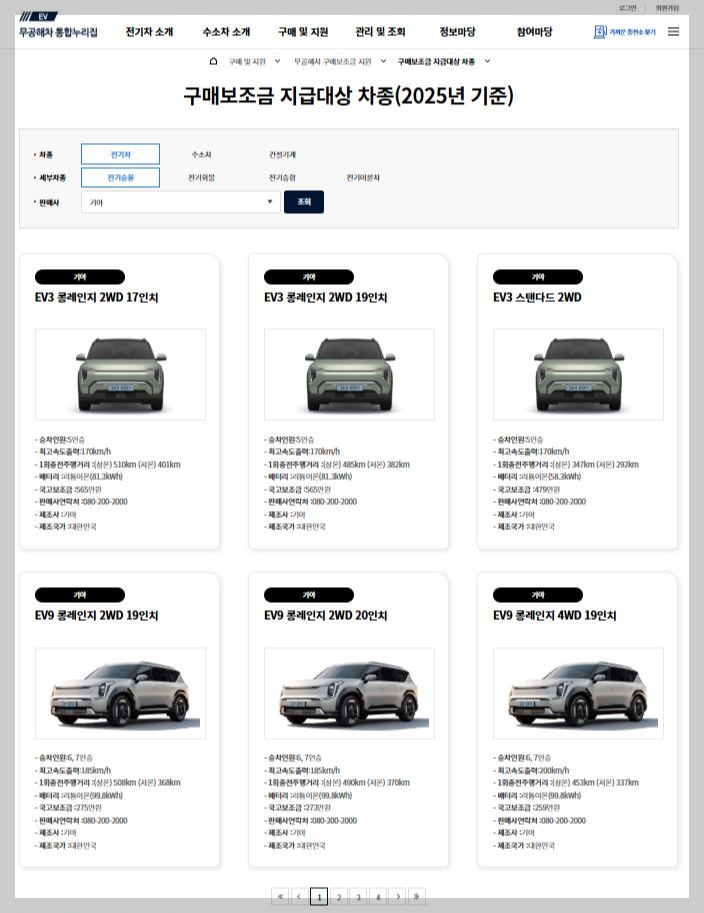Click the nearby charging station finder icon
This screenshot has width=704, height=913.
coord(600,32)
